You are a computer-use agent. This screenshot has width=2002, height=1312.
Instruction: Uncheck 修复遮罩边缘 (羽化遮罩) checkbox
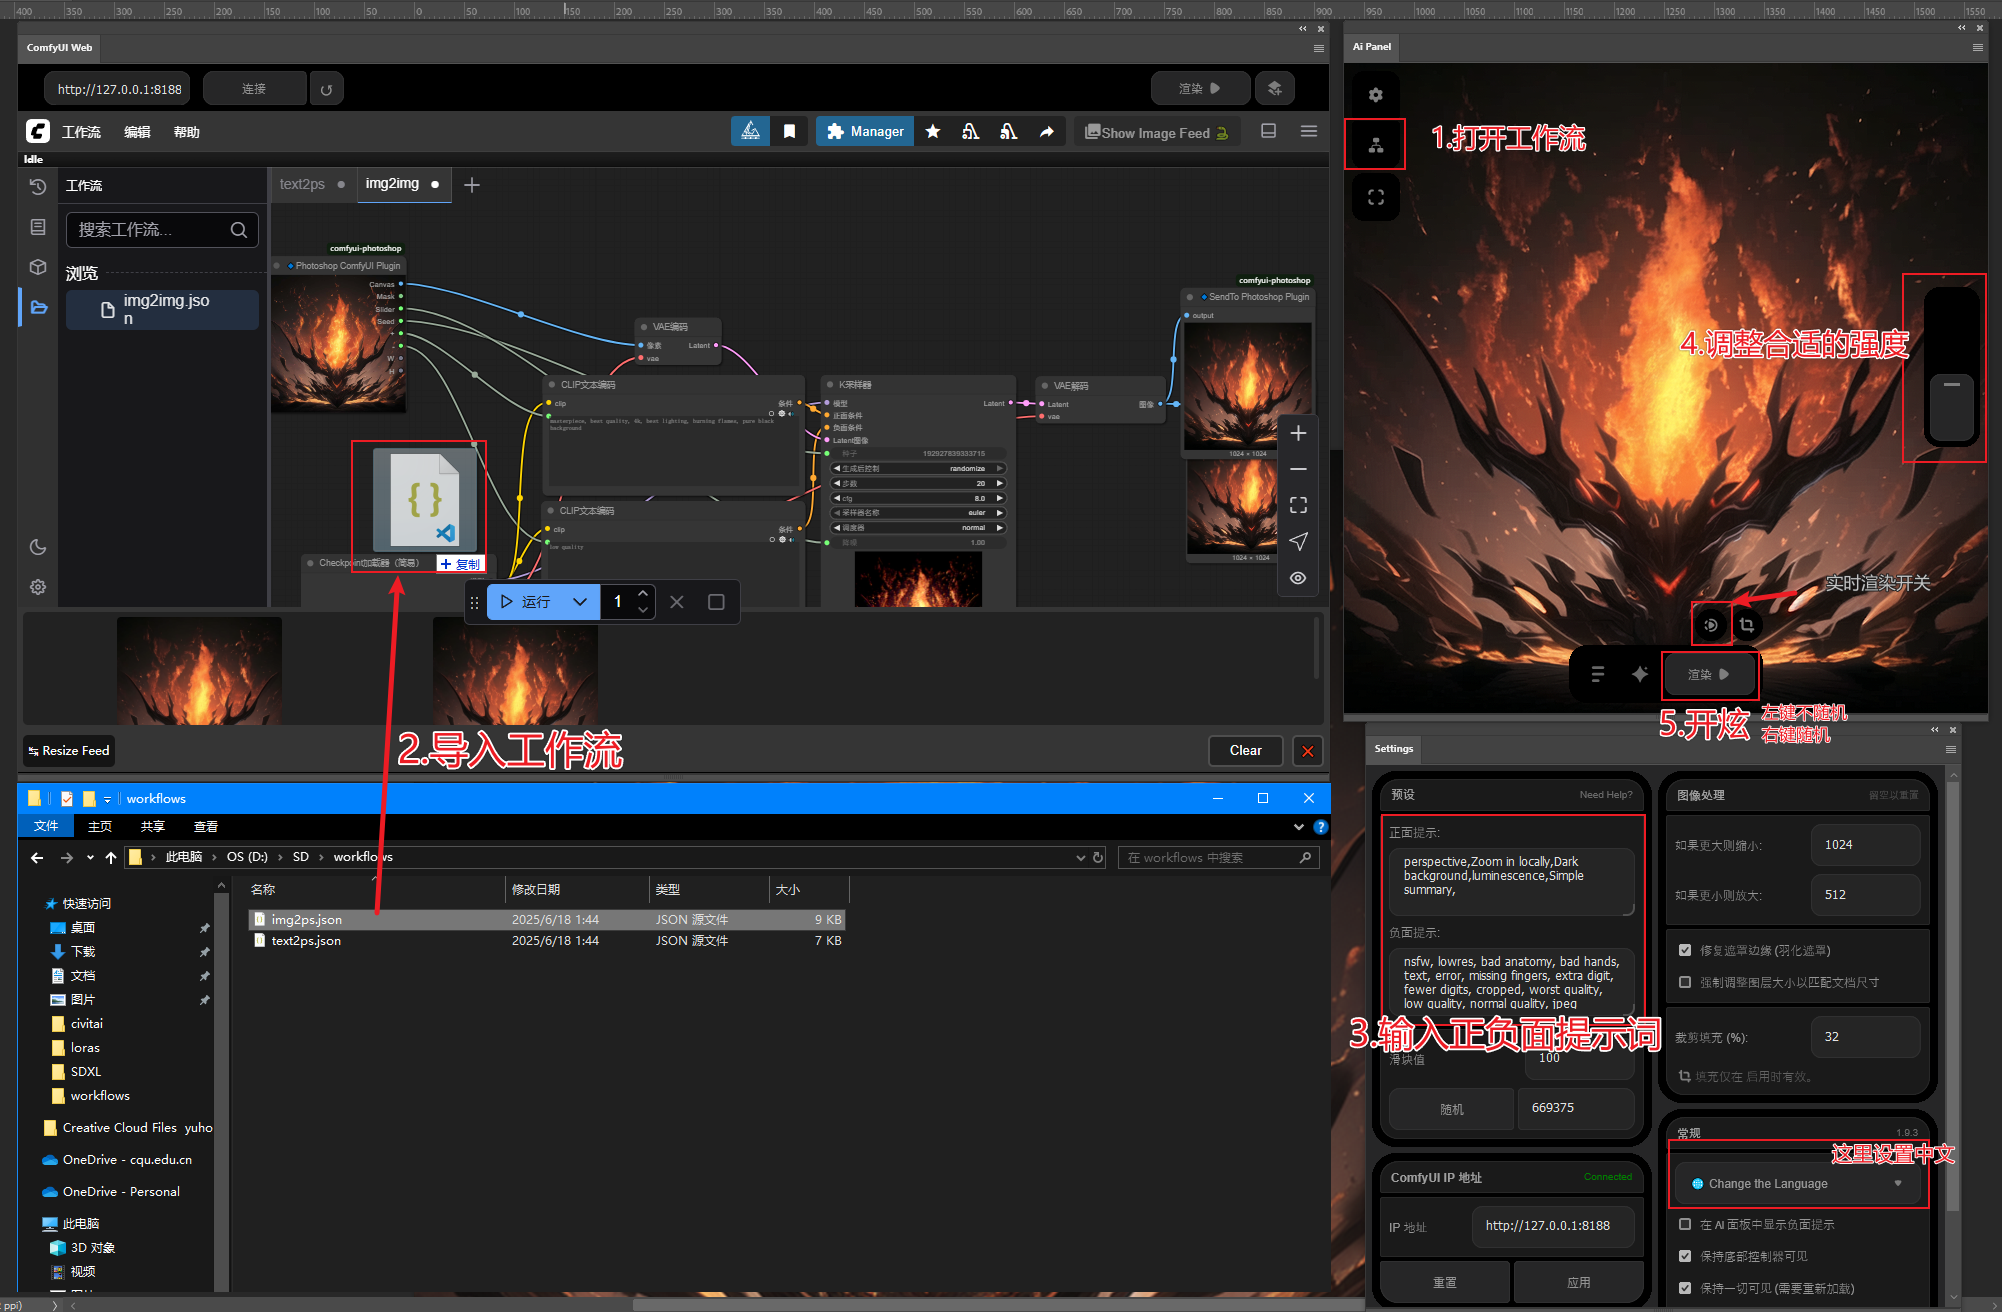(1685, 950)
